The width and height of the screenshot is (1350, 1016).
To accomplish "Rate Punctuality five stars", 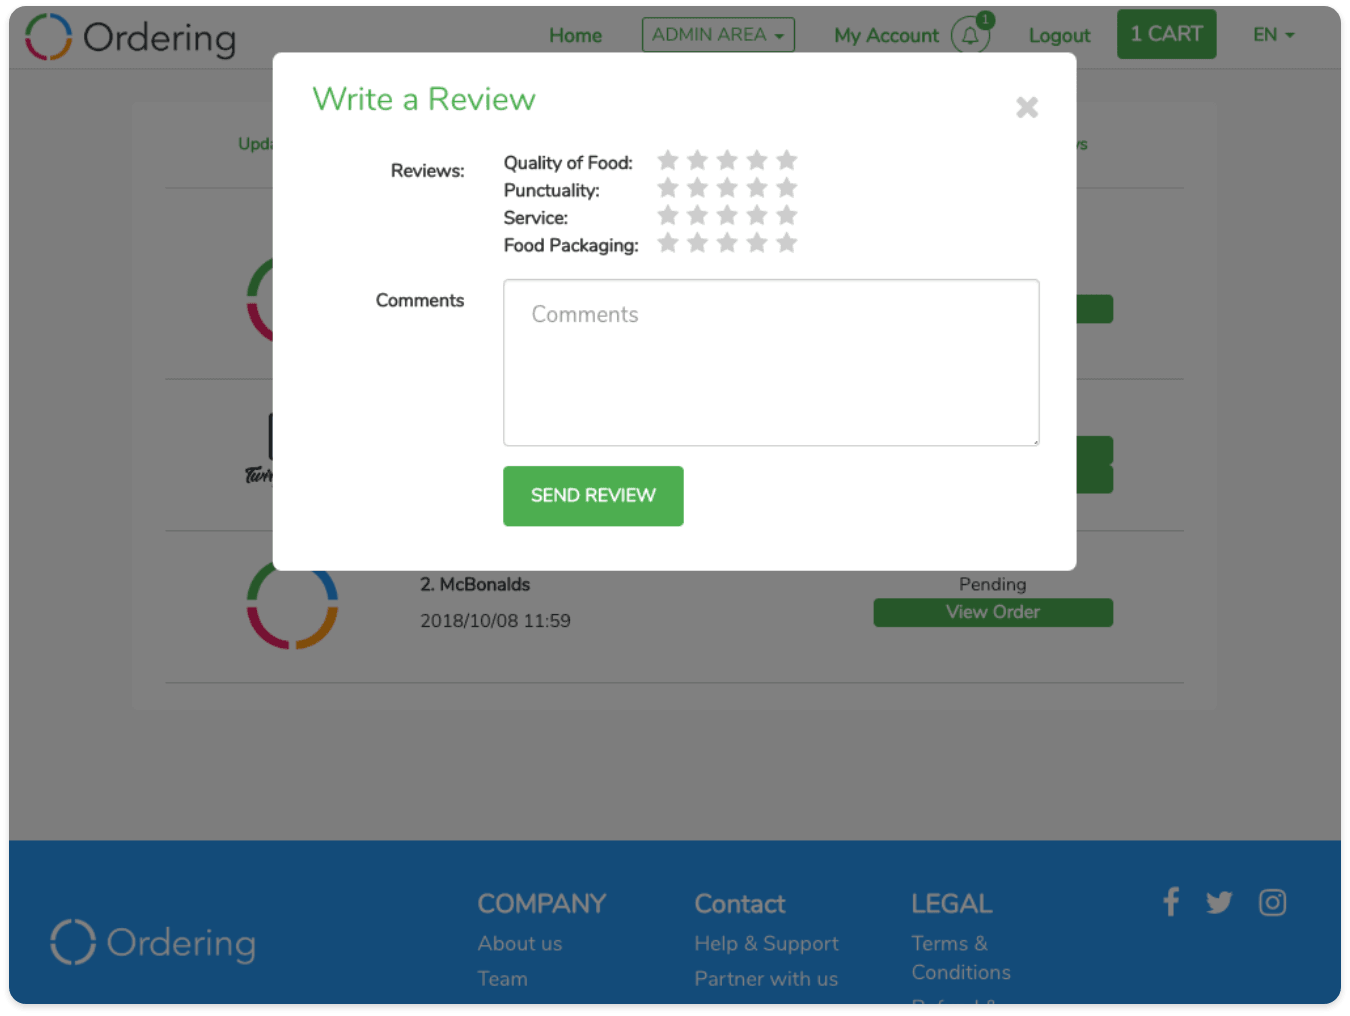I will pyautogui.click(x=787, y=188).
